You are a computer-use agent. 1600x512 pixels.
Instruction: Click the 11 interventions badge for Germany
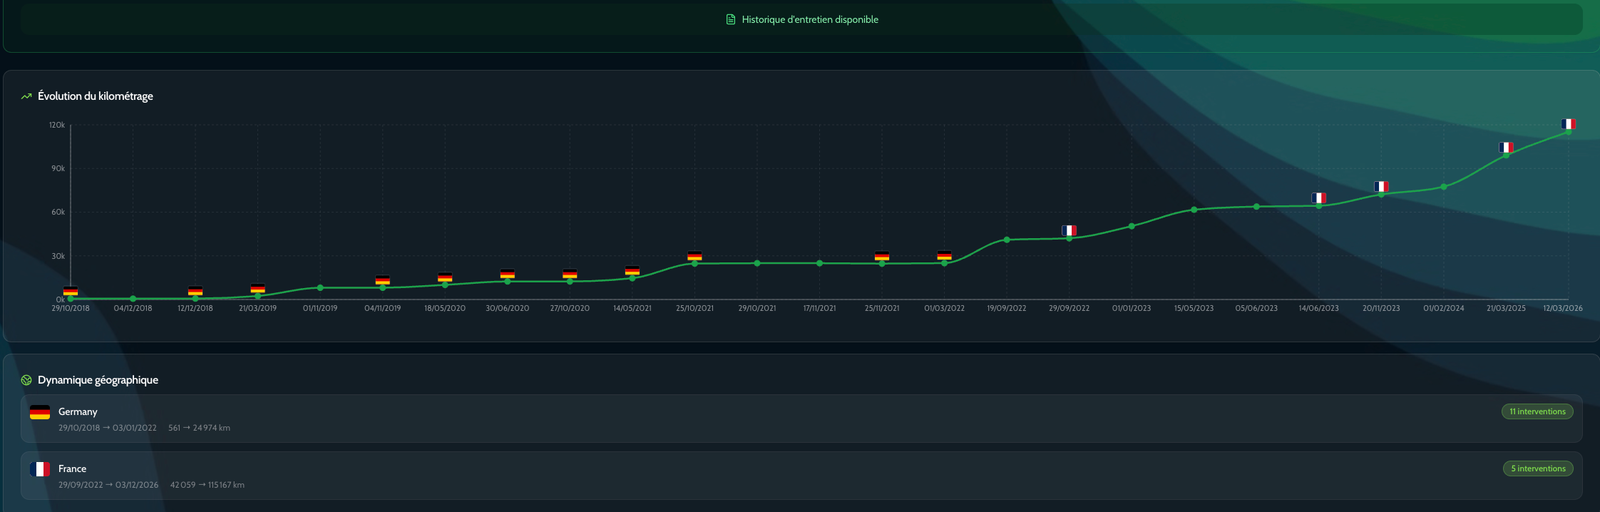click(x=1537, y=412)
